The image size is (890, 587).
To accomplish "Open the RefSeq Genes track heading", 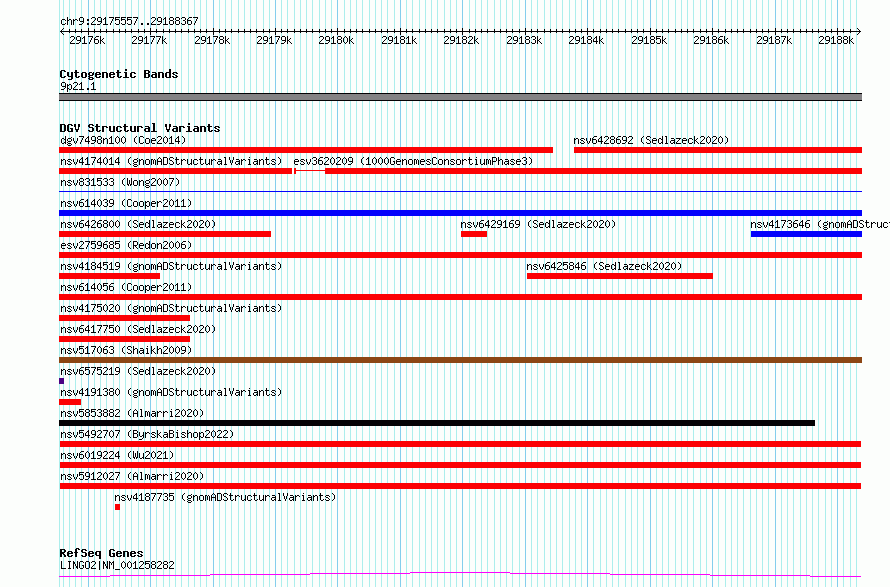I will point(101,553).
